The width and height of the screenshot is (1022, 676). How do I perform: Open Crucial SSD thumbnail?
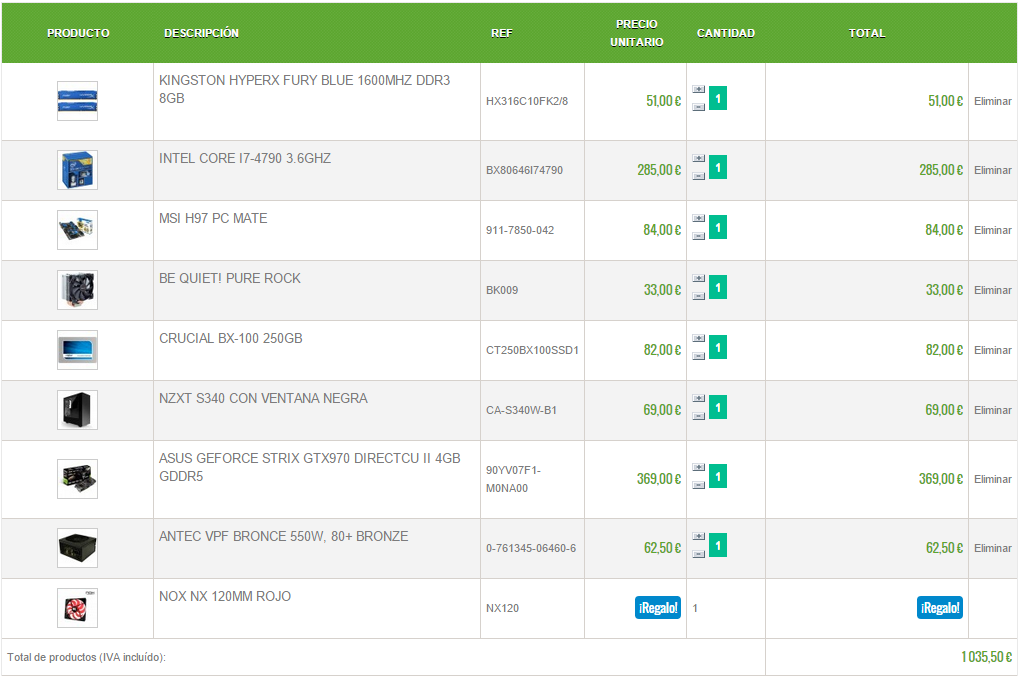click(78, 350)
